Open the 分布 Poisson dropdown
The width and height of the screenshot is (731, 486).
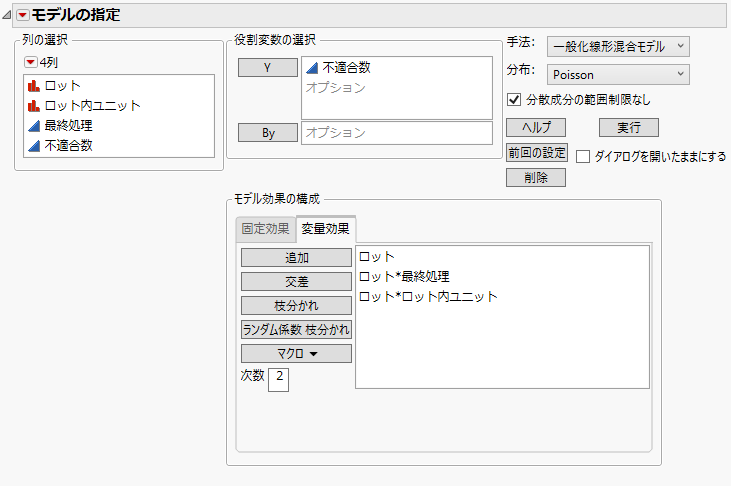(618, 73)
